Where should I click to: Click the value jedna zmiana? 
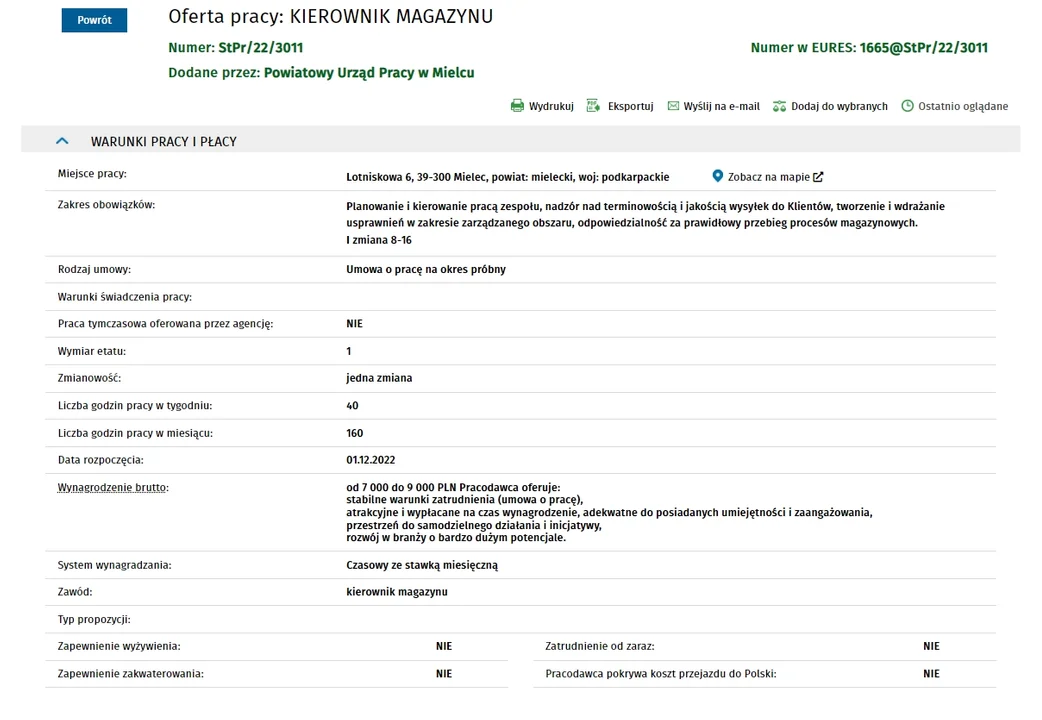pyautogui.click(x=379, y=378)
